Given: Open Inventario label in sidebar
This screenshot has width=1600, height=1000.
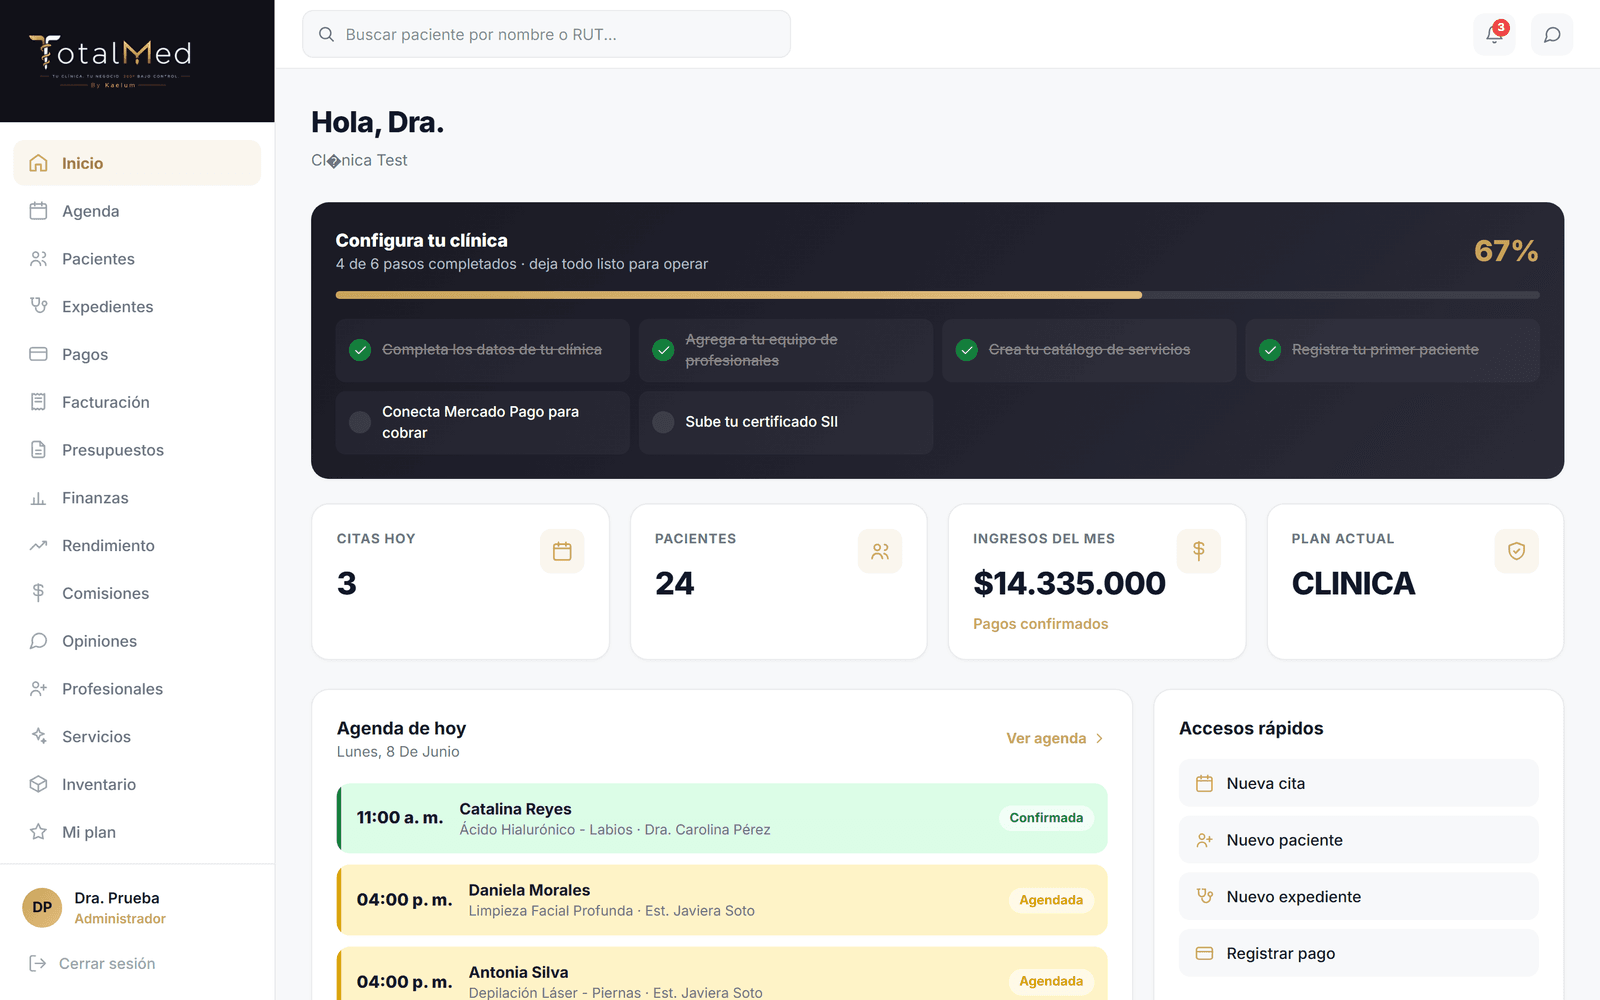Looking at the screenshot, I should [99, 784].
